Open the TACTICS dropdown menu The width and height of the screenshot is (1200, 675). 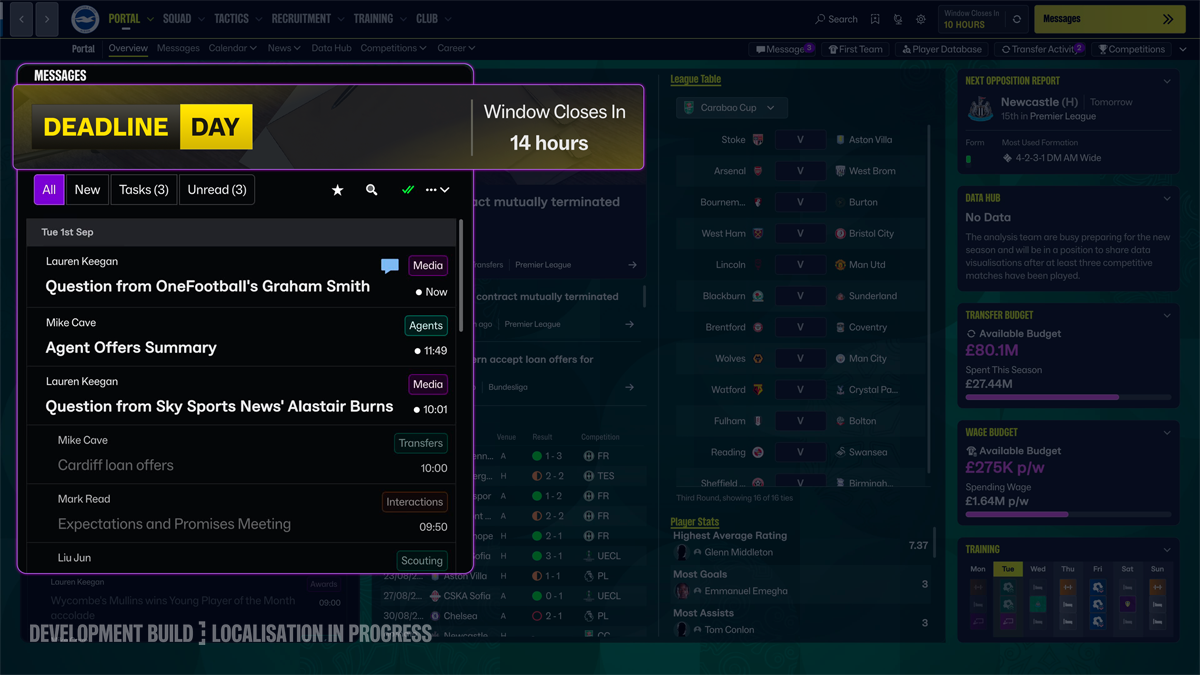[238, 19]
